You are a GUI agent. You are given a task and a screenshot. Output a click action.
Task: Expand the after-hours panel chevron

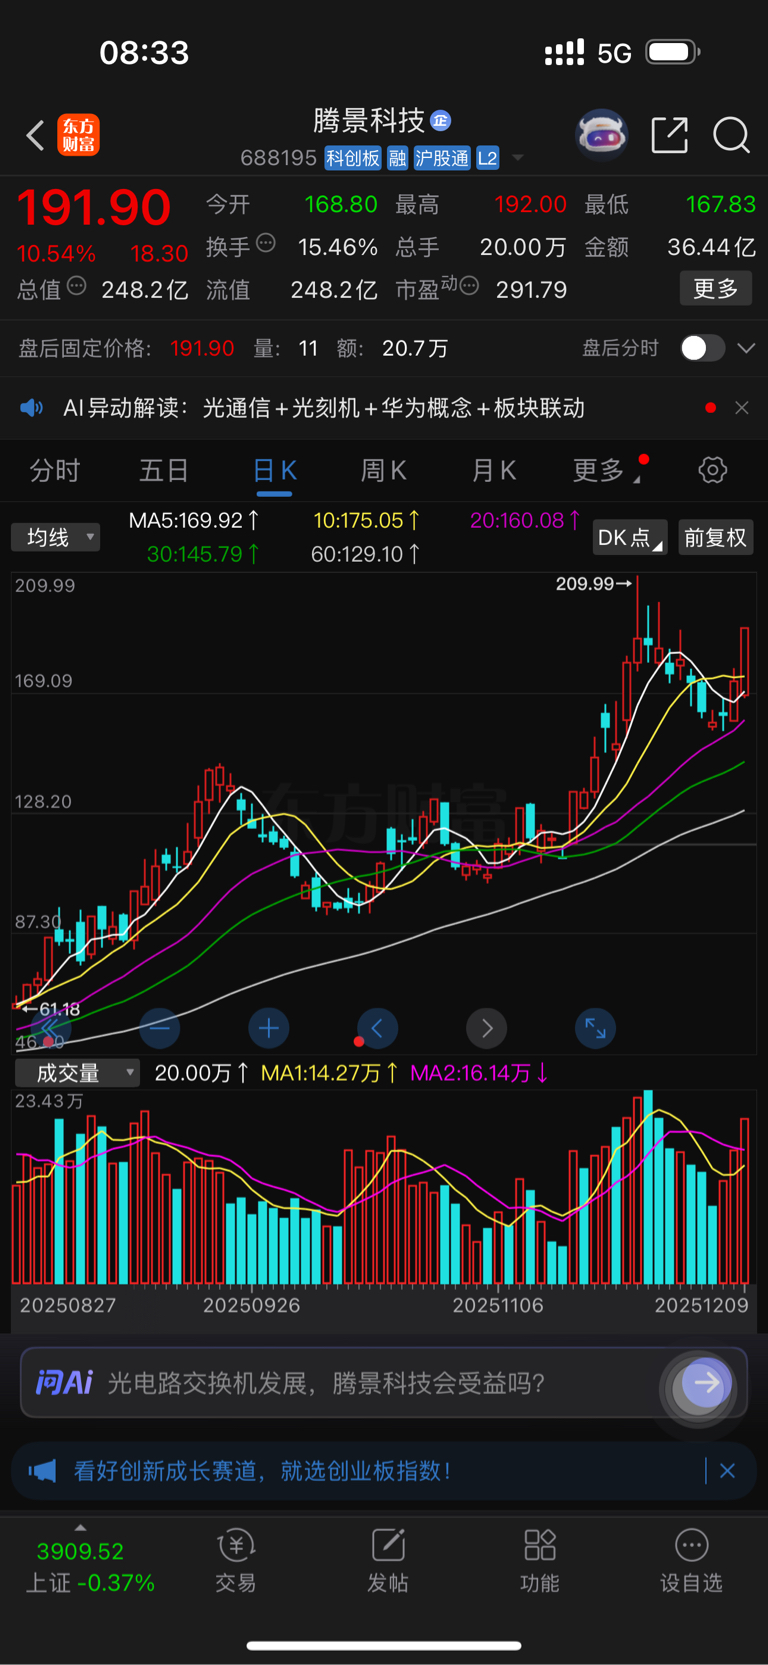click(x=746, y=348)
